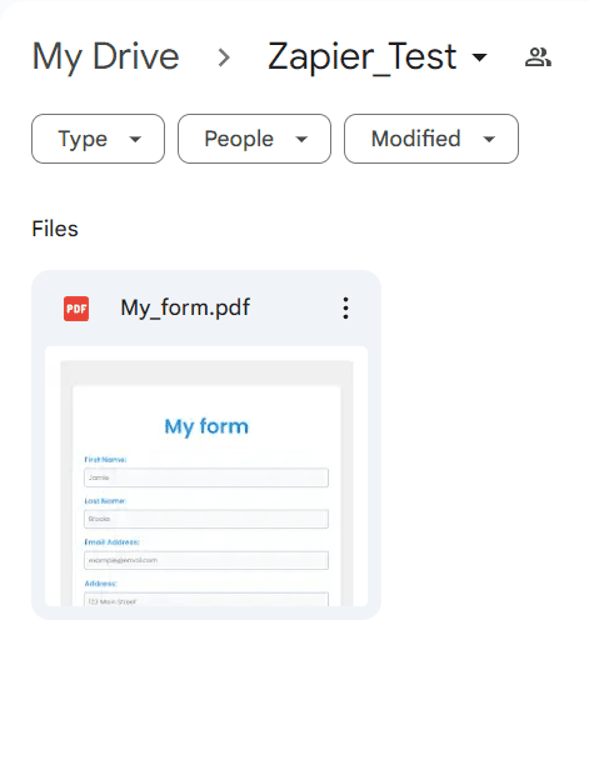Image resolution: width=590 pixels, height=760 pixels.
Task: Select the My_form.pdf file name
Action: [185, 308]
